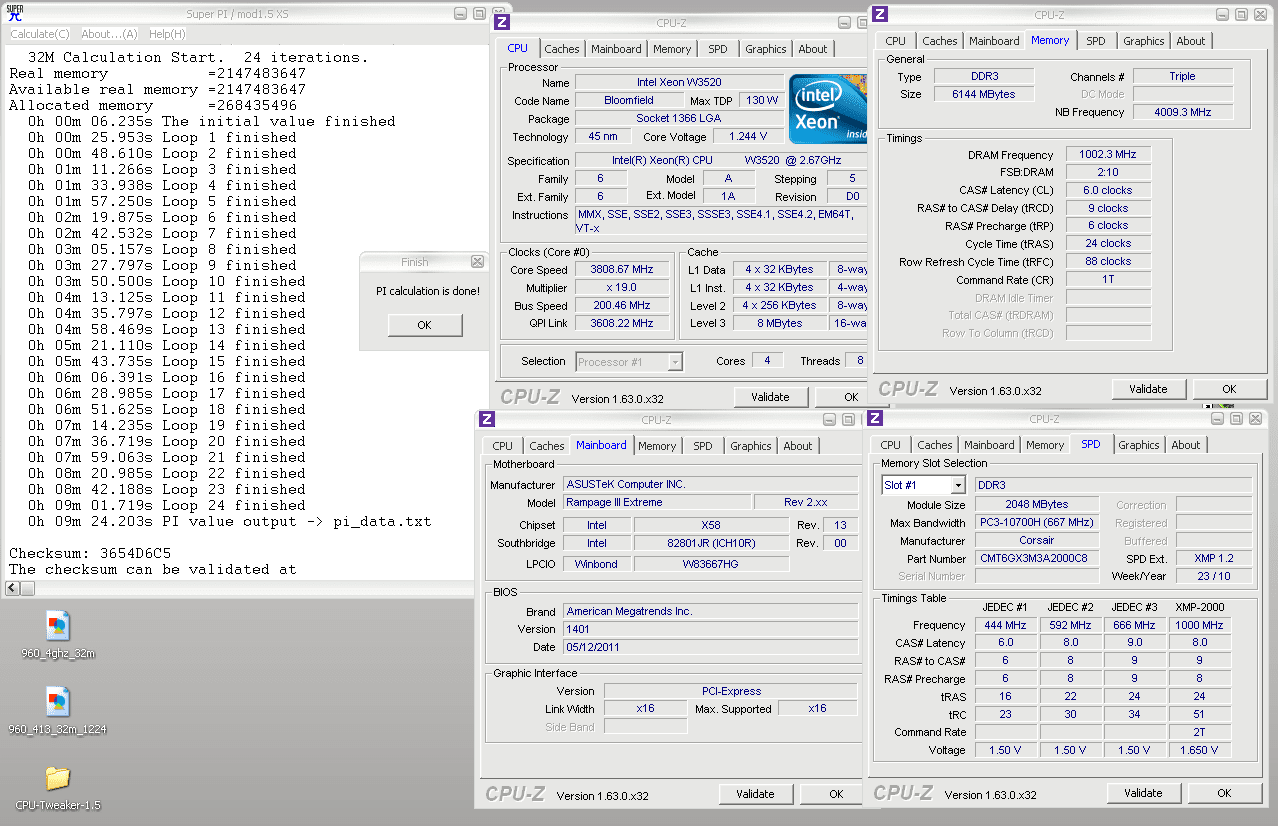Open the Calculate(C) menu in Super PI

40,34
